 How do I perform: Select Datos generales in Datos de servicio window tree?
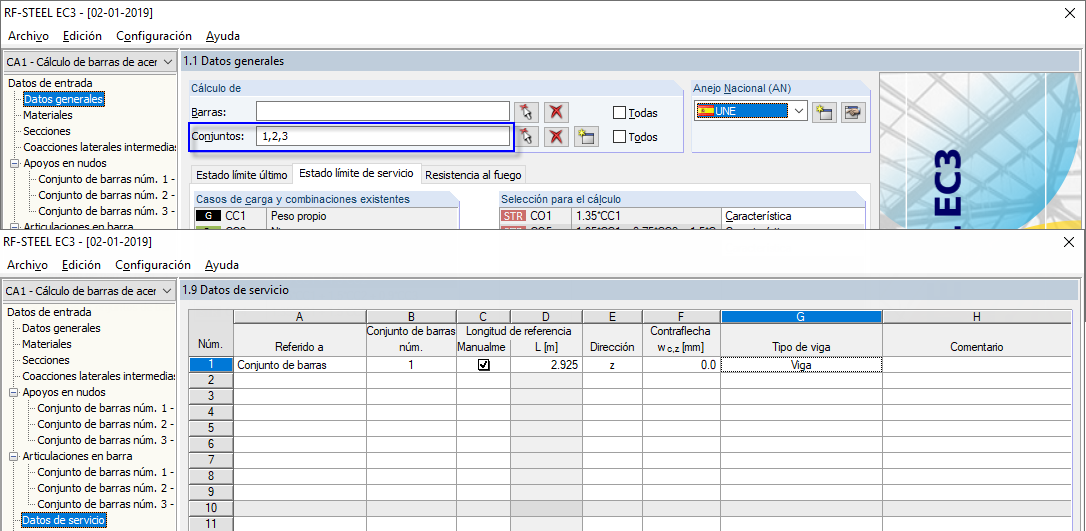pyautogui.click(x=61, y=328)
